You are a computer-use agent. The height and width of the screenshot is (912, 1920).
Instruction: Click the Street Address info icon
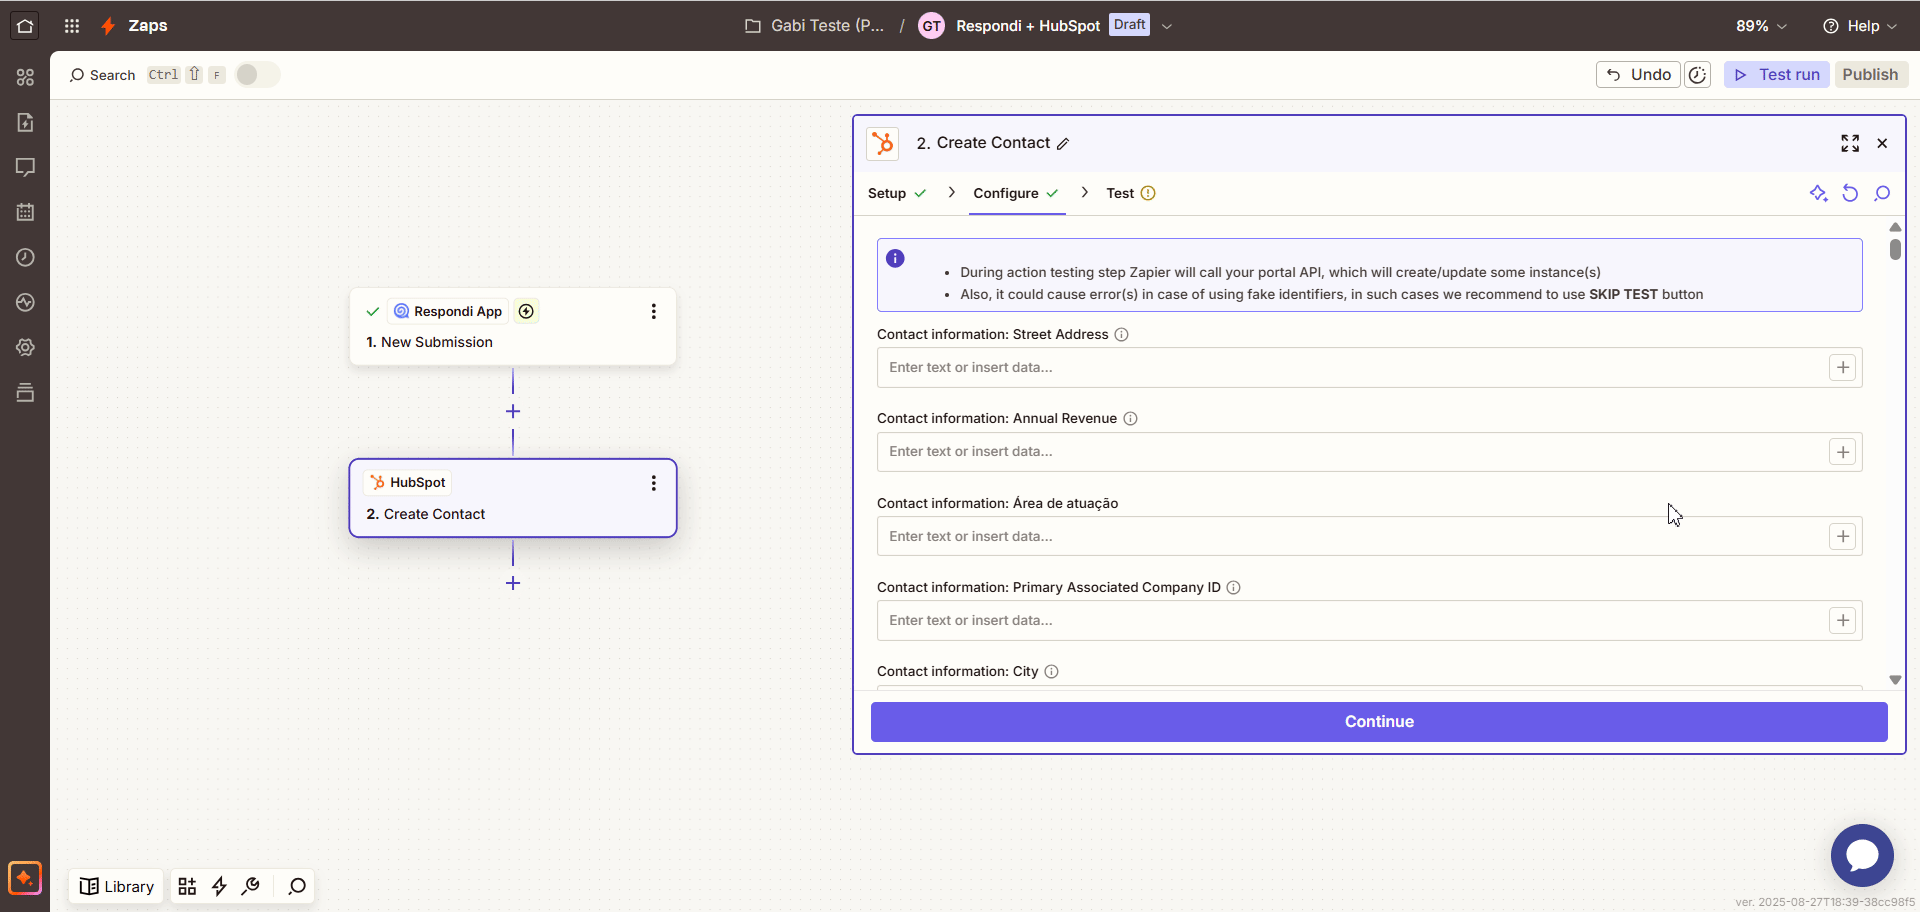(x=1122, y=335)
